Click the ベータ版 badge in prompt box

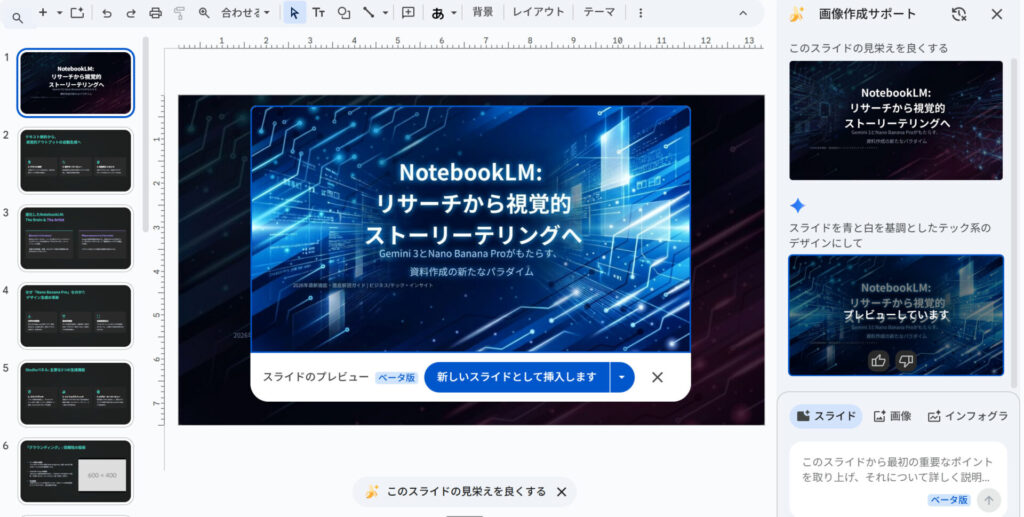point(949,500)
